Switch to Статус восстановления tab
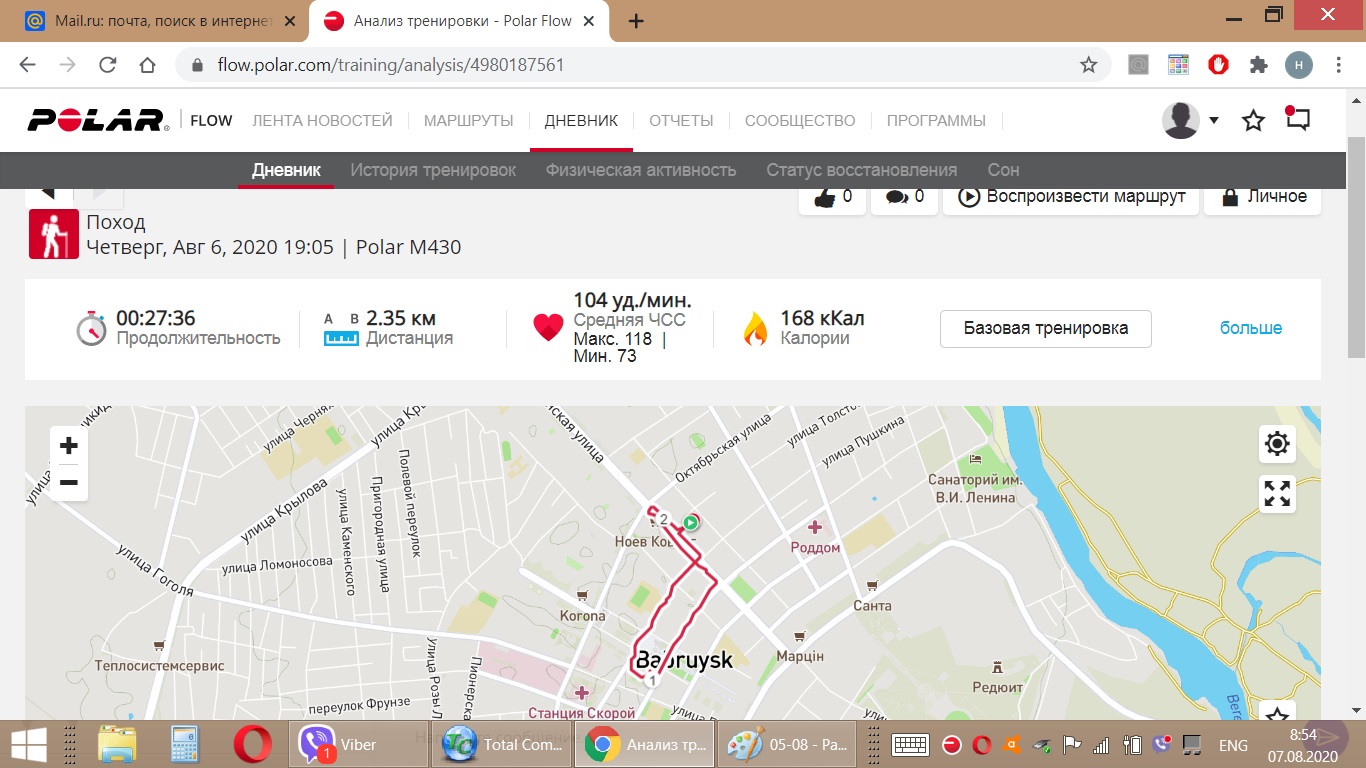1366x768 pixels. (861, 170)
